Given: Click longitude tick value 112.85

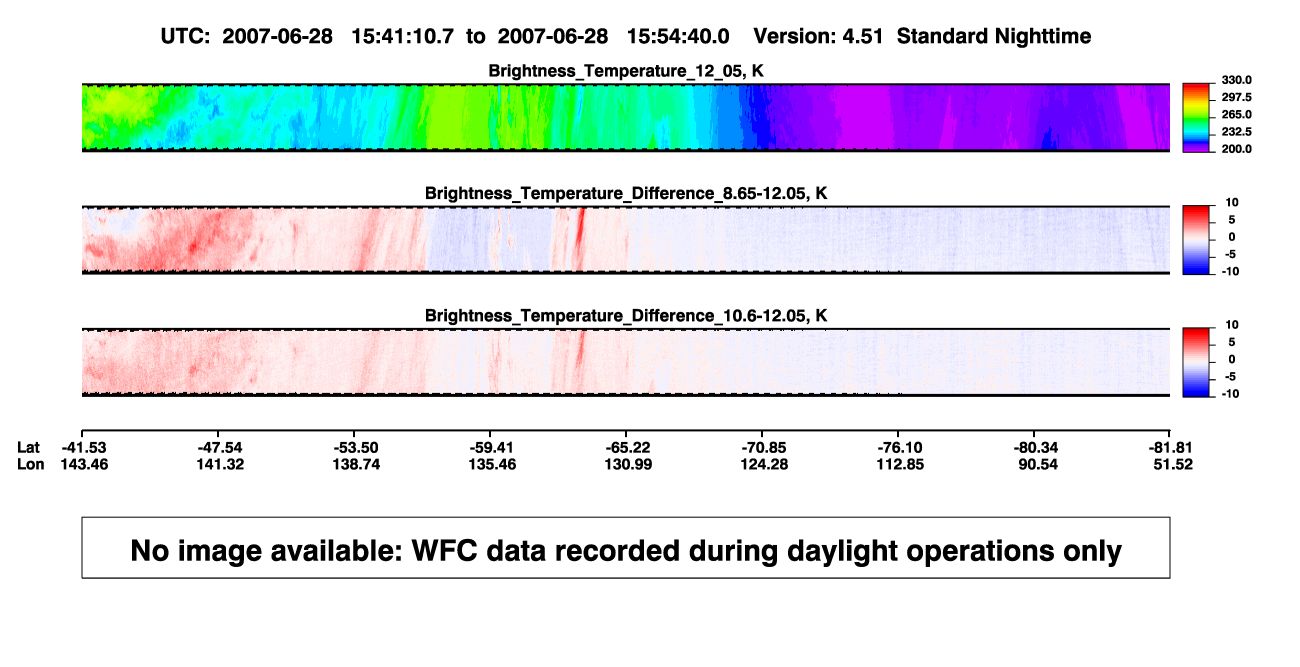Looking at the screenshot, I should point(899,464).
